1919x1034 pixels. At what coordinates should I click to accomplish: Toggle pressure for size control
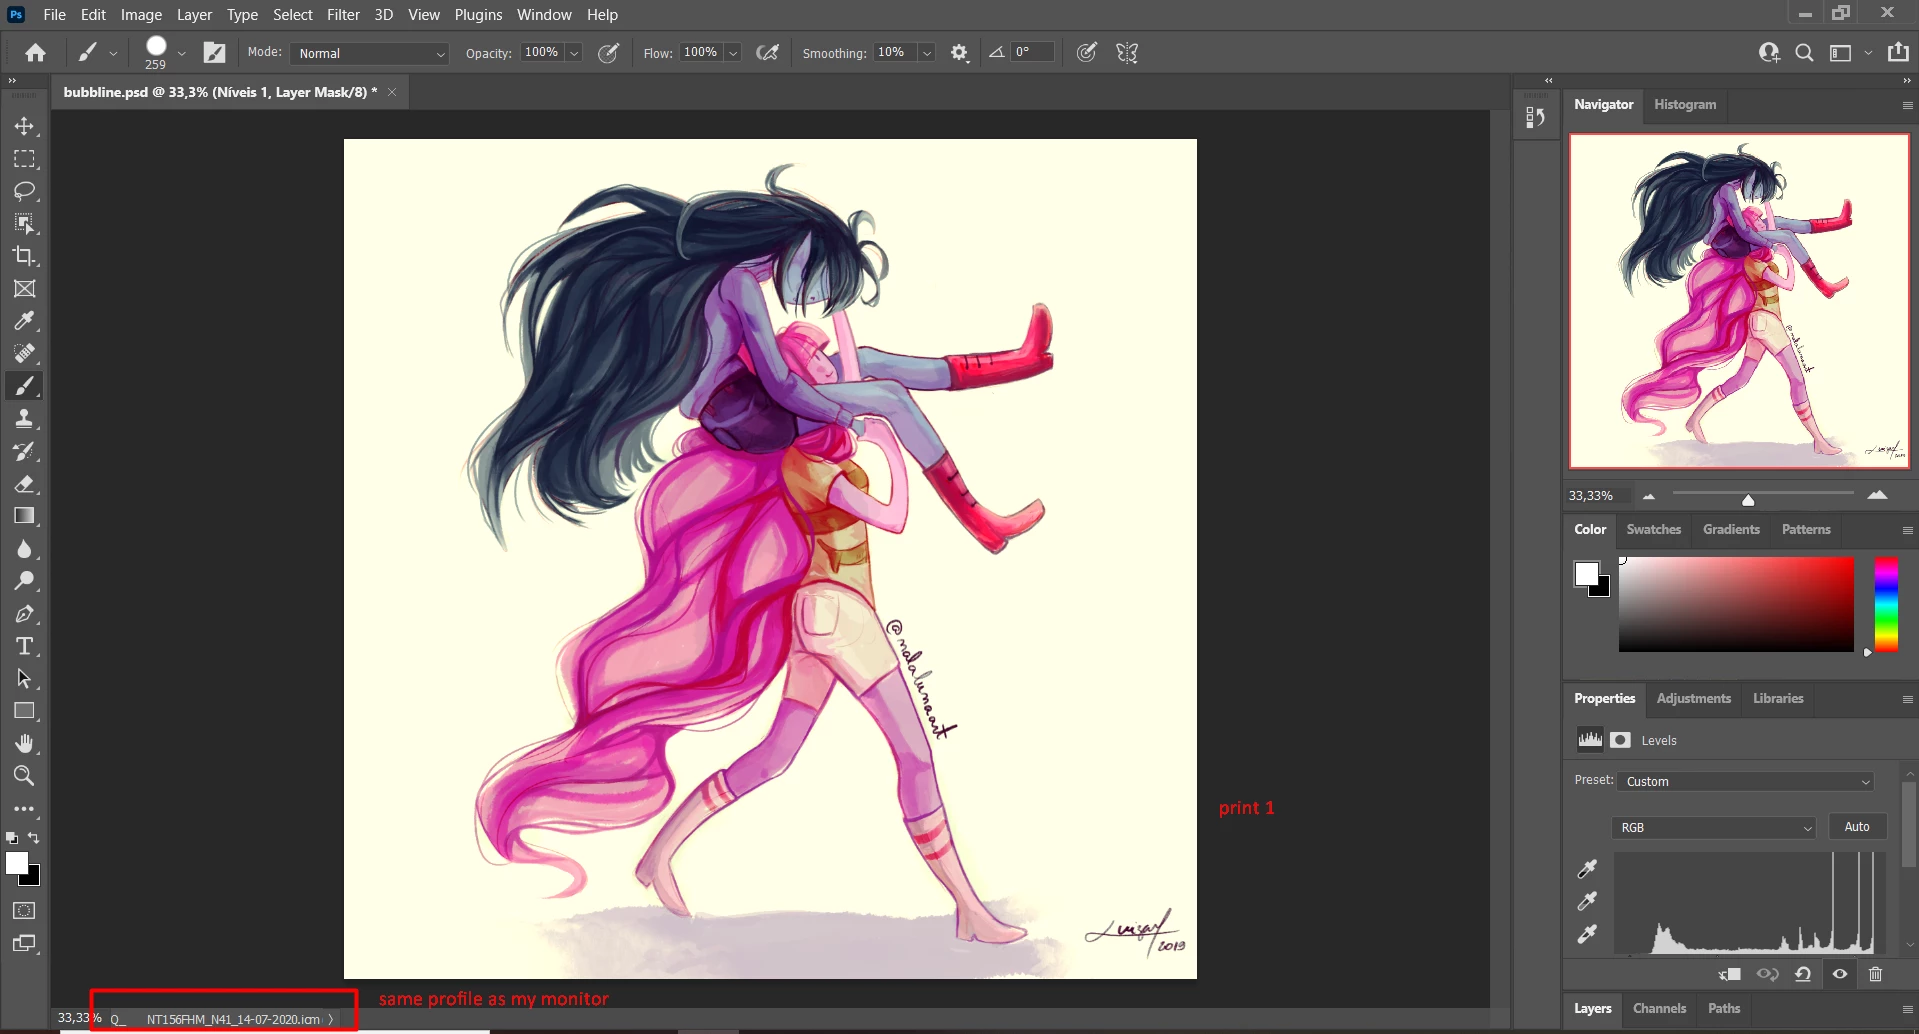[x=1087, y=53]
